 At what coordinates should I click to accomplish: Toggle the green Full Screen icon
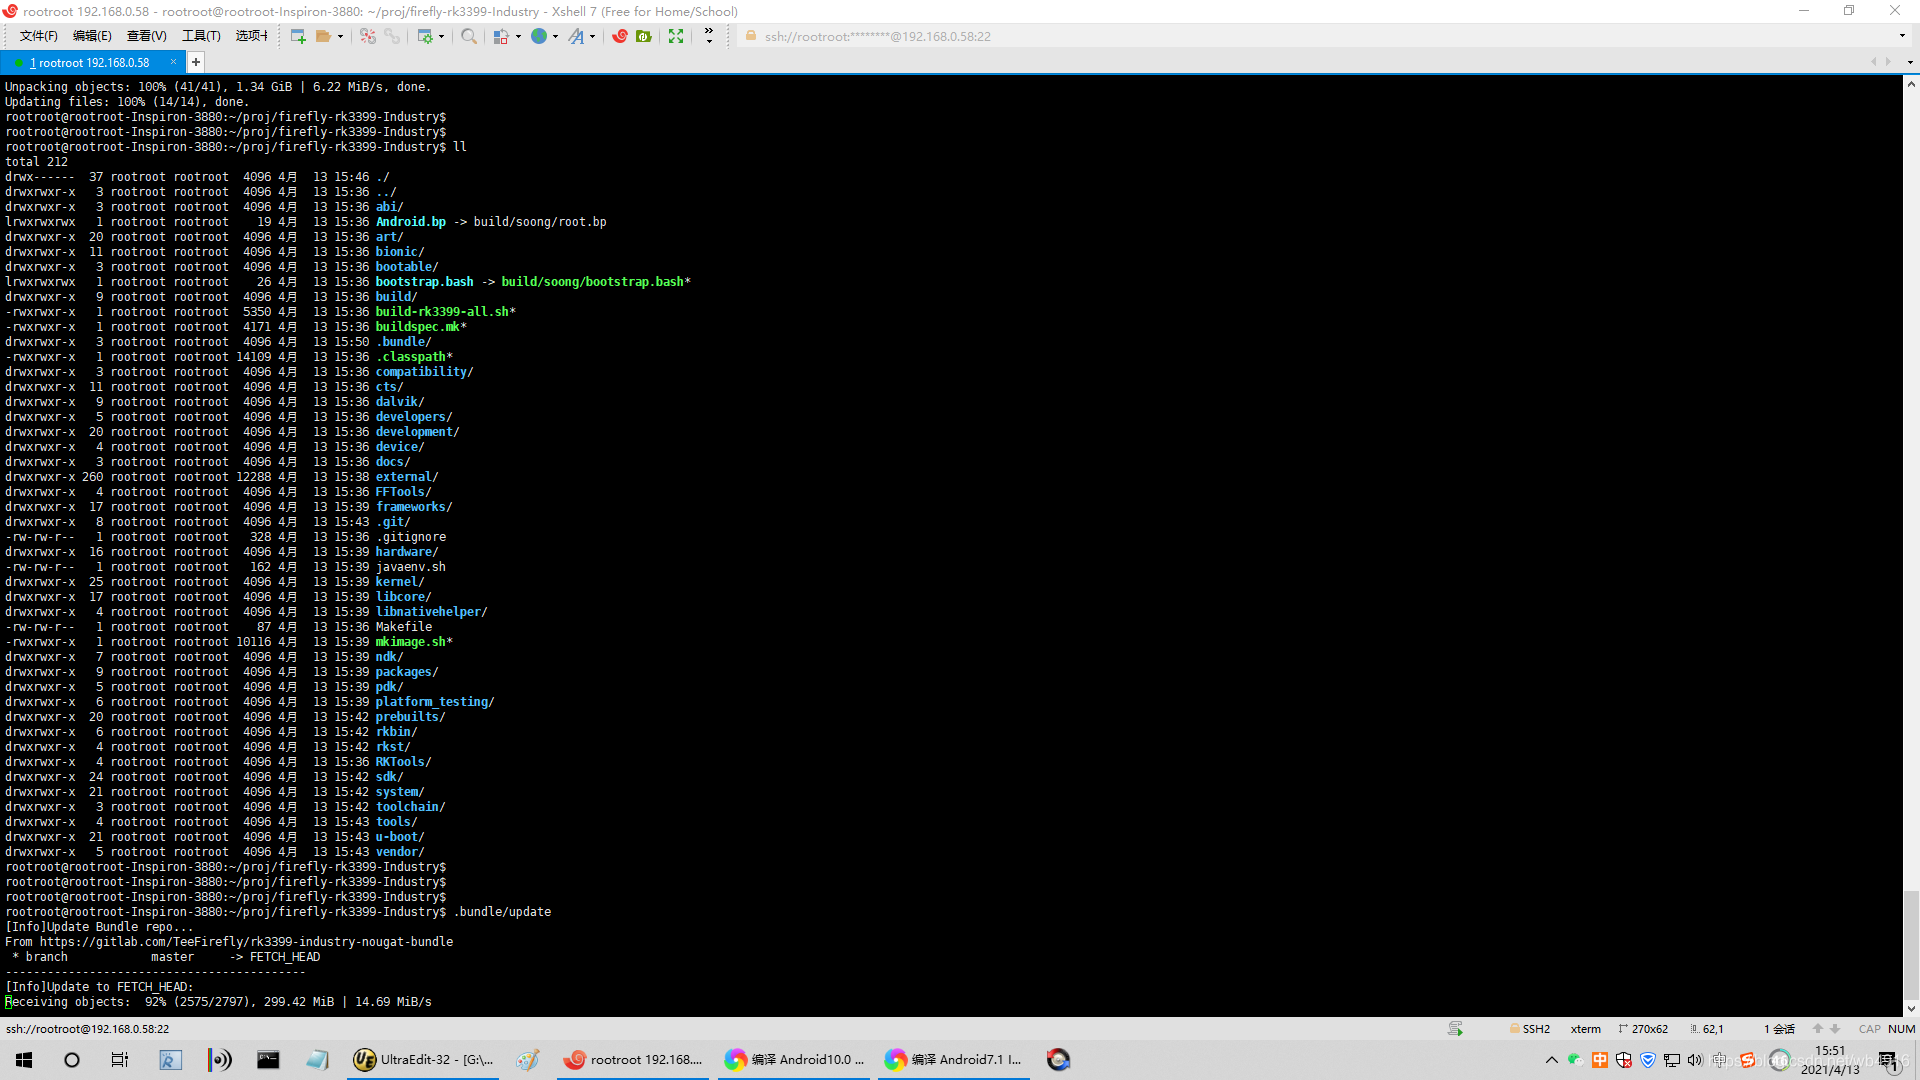point(676,36)
